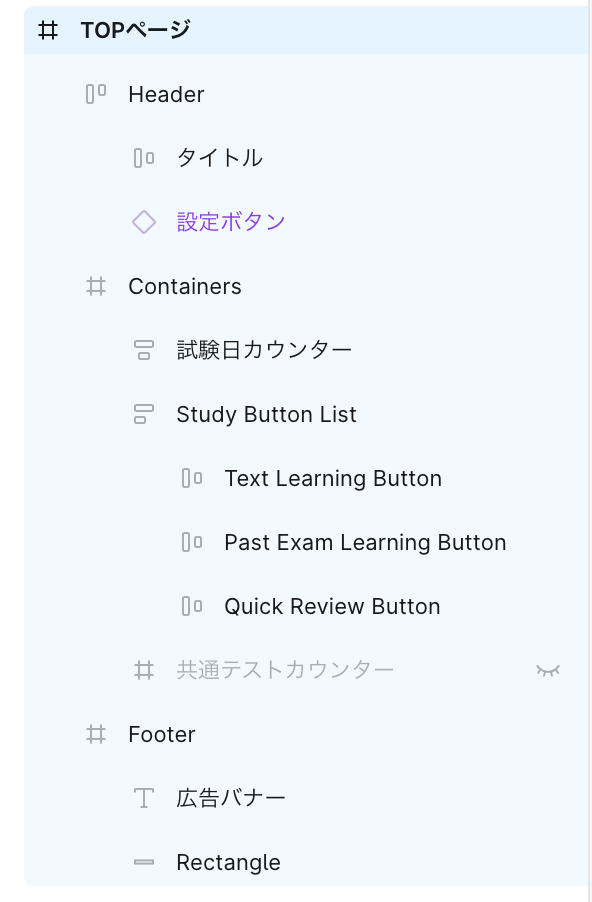This screenshot has width=592, height=902.
Task: Click the auto-layout icon next to Header
Action: click(96, 94)
